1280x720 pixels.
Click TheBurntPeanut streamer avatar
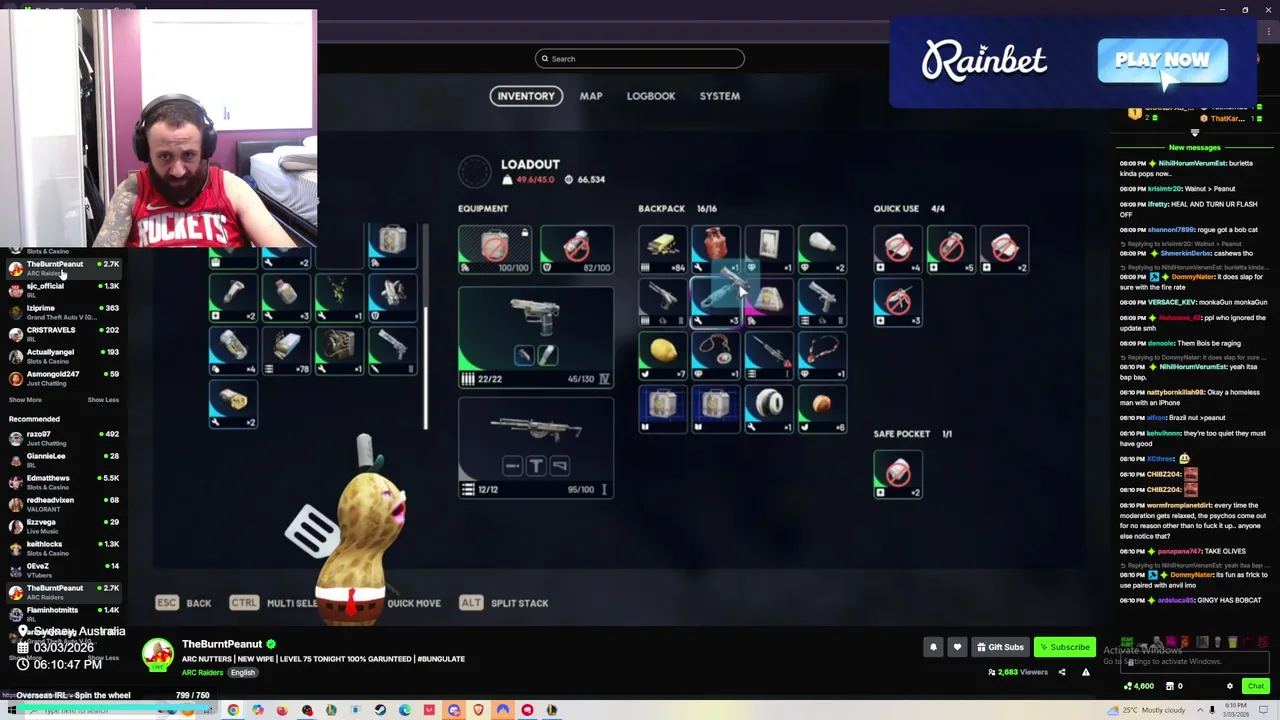click(x=157, y=655)
